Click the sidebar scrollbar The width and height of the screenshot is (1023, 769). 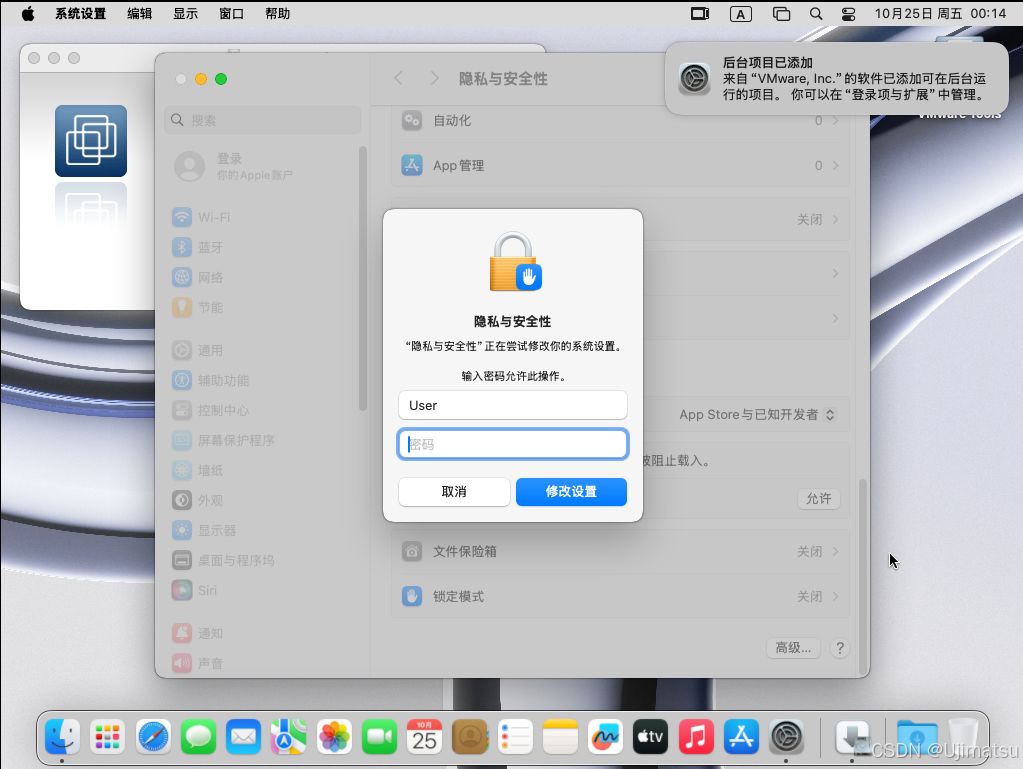coord(363,279)
